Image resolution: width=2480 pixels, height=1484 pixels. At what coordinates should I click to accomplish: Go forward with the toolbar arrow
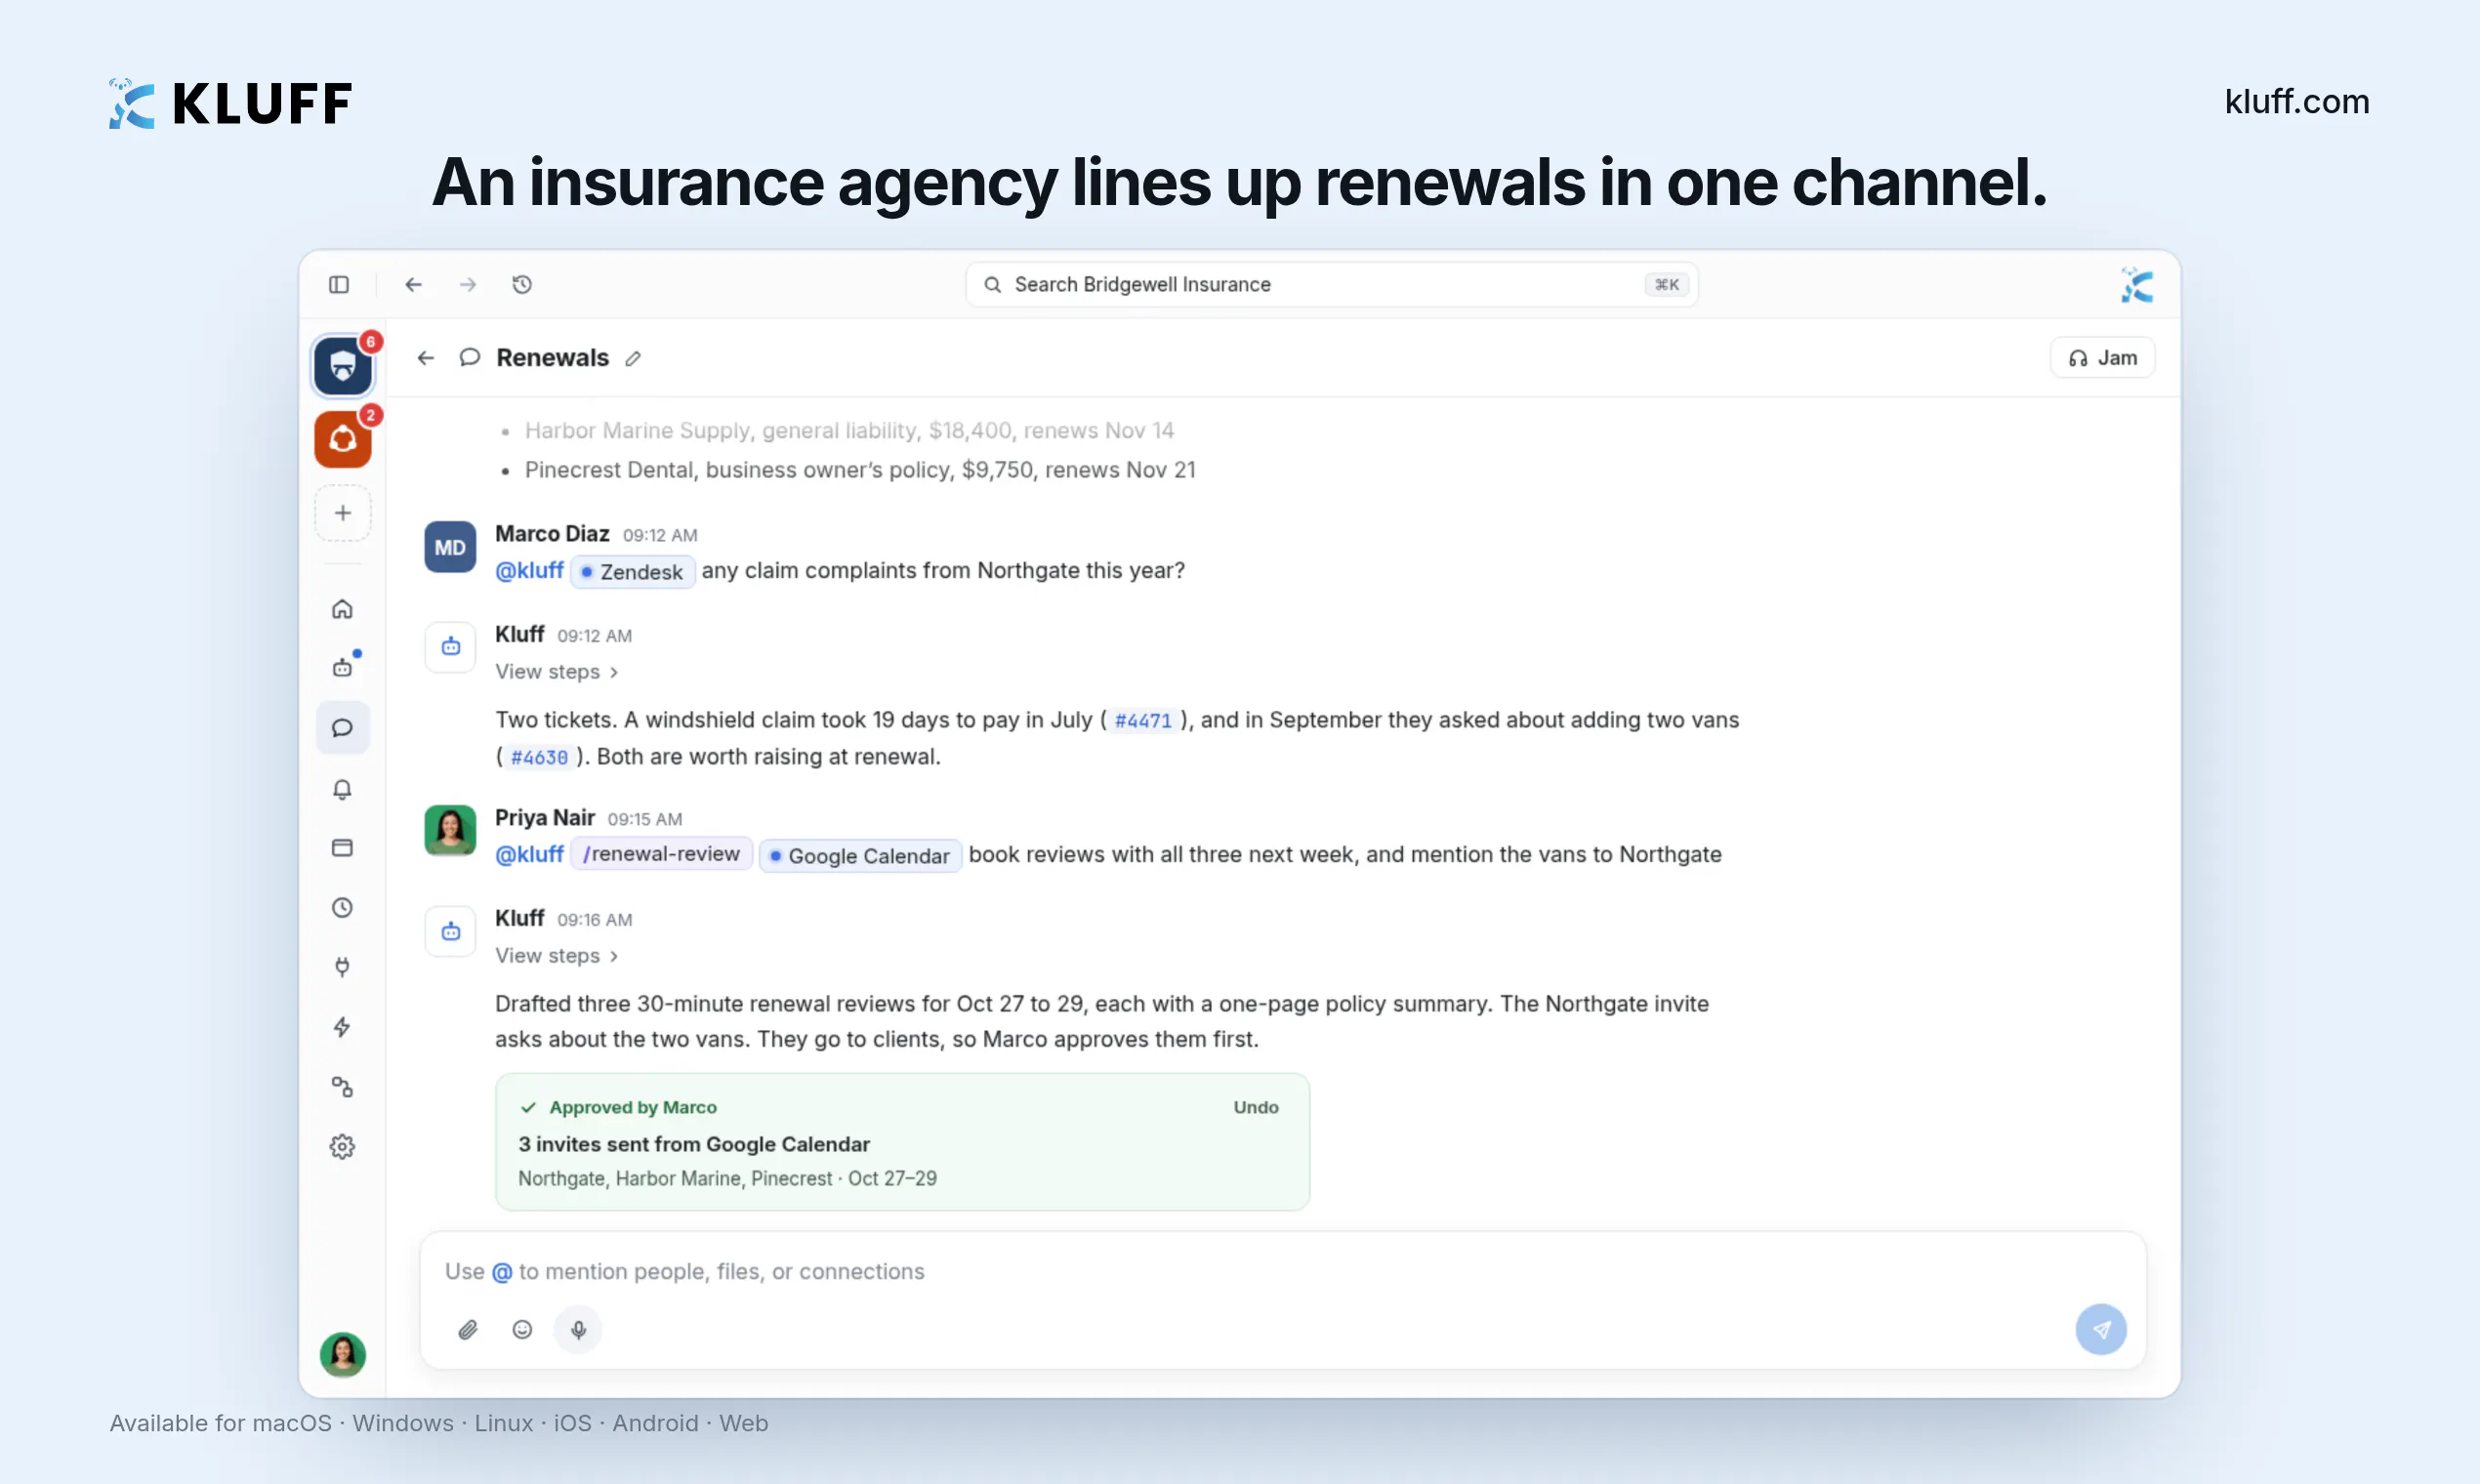(468, 285)
